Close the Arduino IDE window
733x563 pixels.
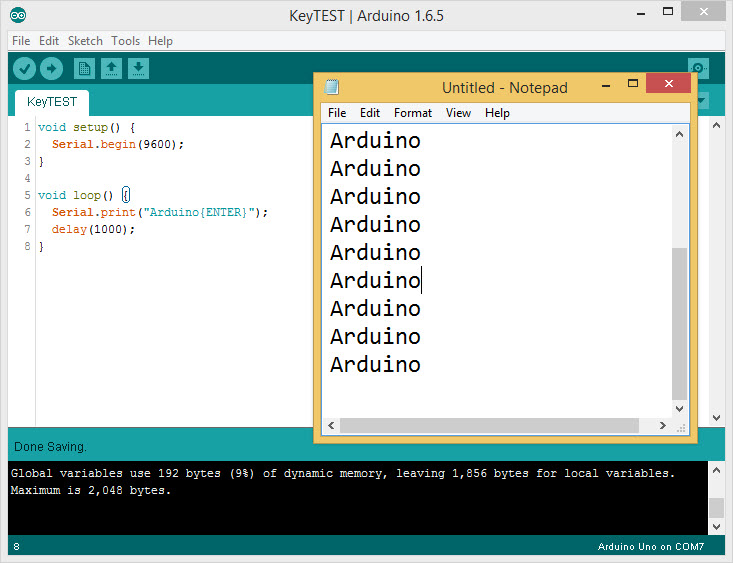pos(703,12)
